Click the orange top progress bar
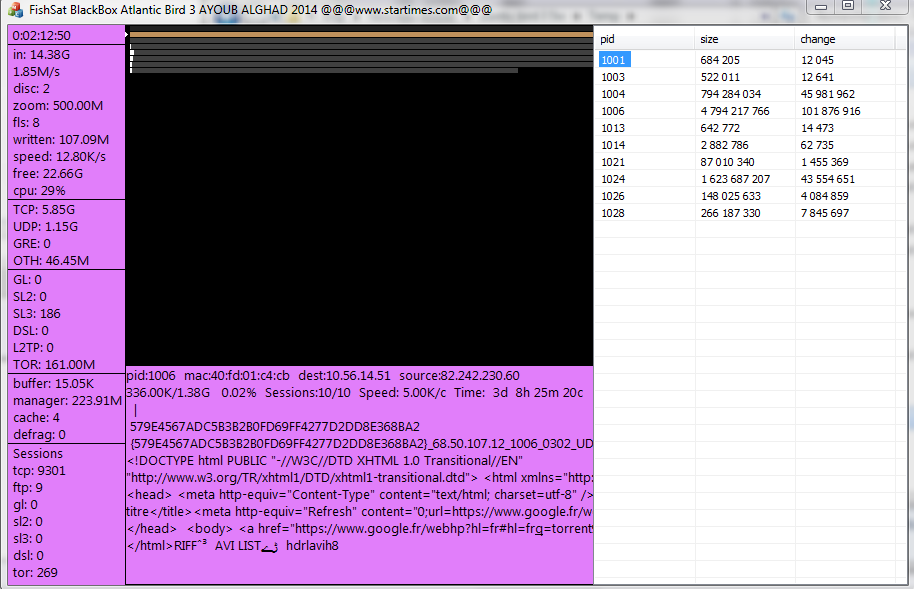This screenshot has width=914, height=589. [360, 35]
